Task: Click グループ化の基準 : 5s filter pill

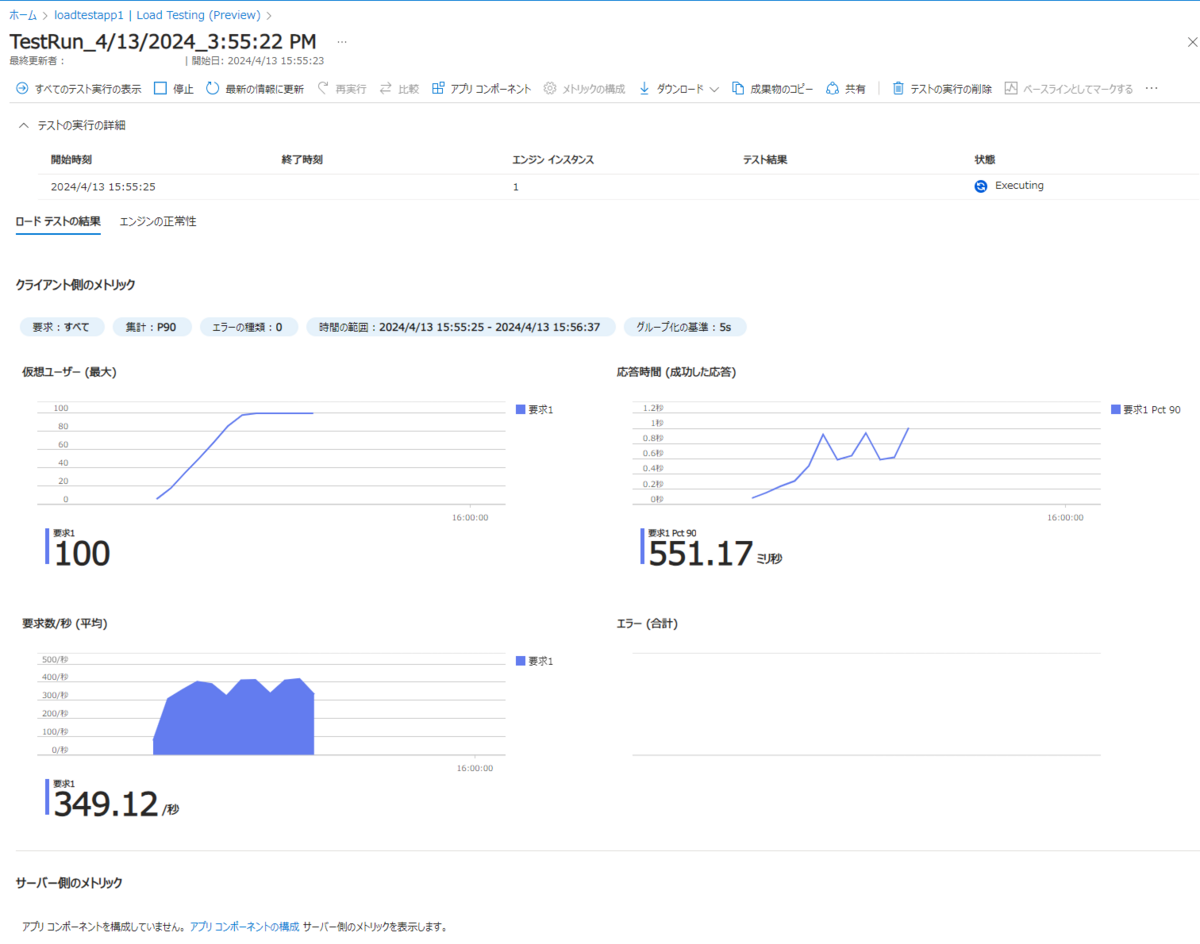Action: [x=685, y=327]
